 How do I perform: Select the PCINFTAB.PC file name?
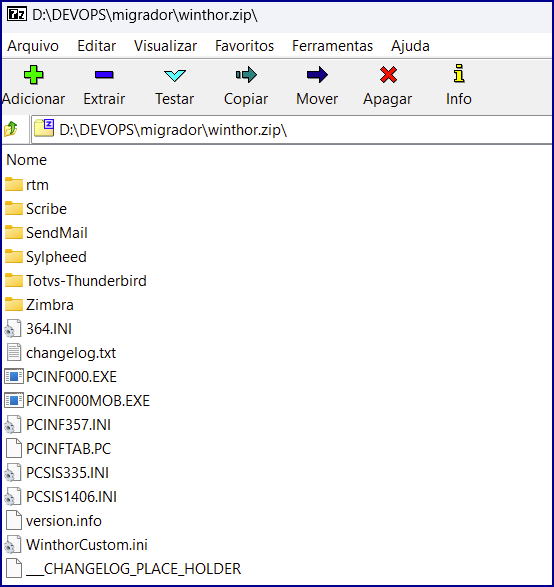[69, 448]
